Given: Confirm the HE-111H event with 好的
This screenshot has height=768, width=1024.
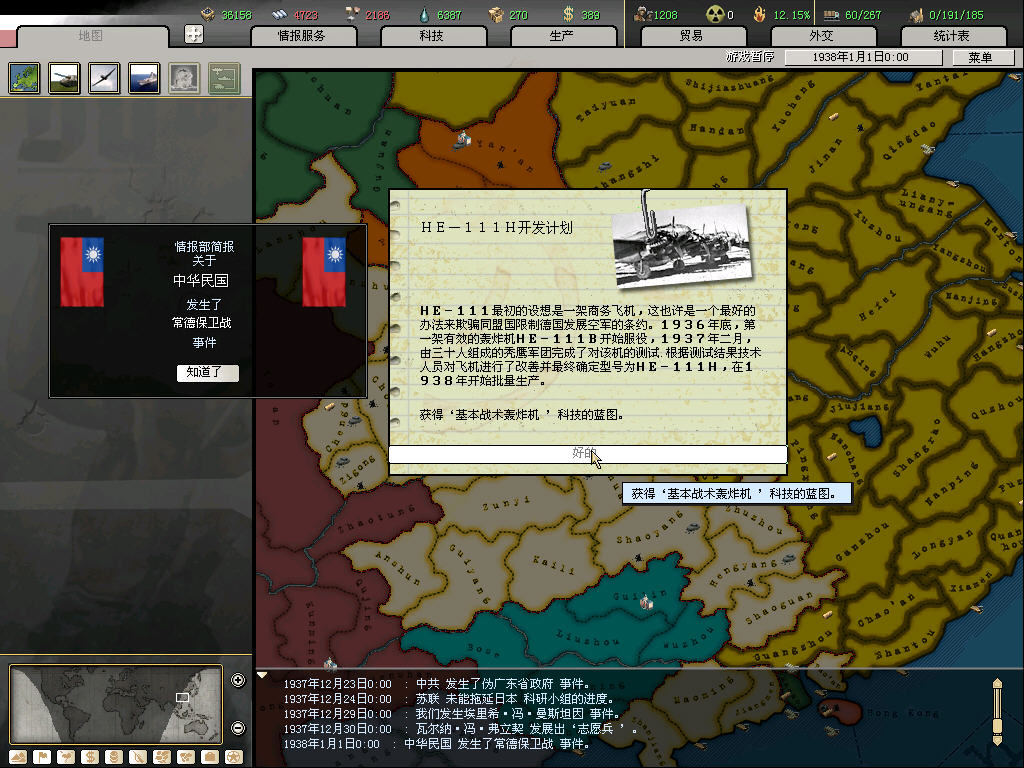Looking at the screenshot, I should [587, 454].
